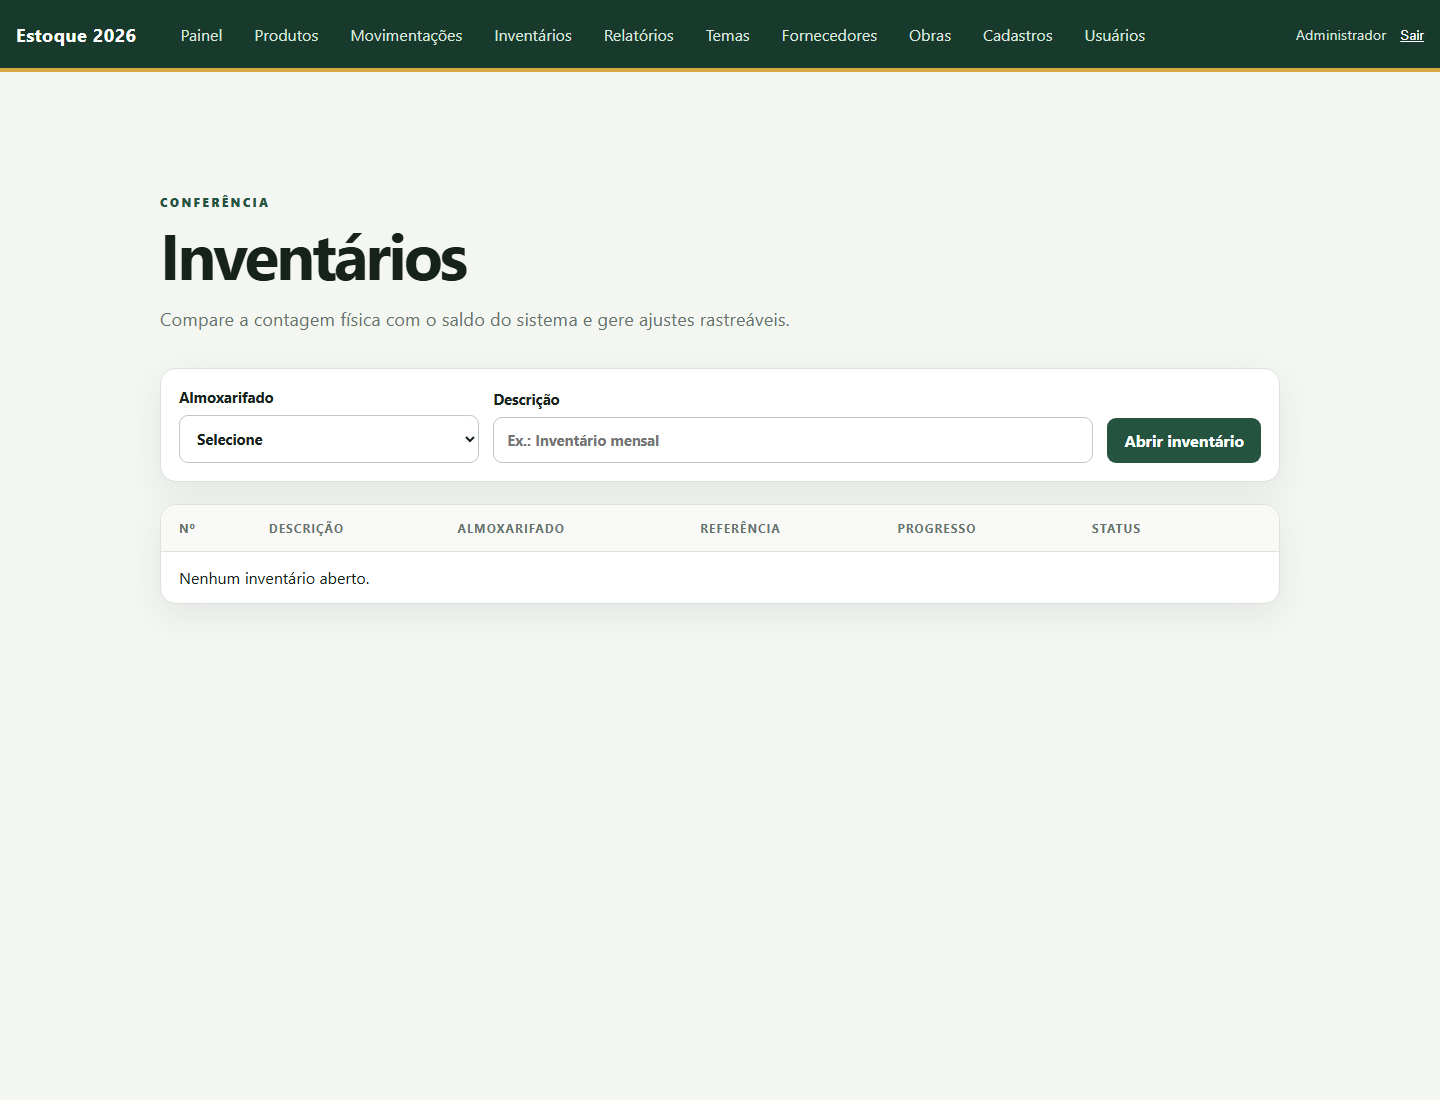Click the CONFERÊNCIA eyebrow label
This screenshot has height=1100, width=1440.
point(214,202)
